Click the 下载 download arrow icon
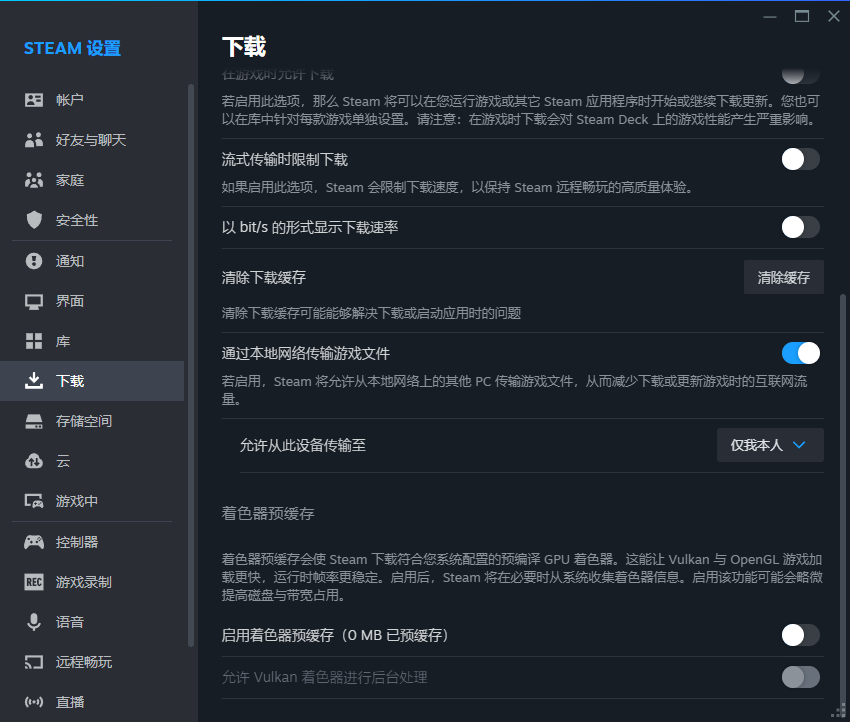 [x=34, y=381]
